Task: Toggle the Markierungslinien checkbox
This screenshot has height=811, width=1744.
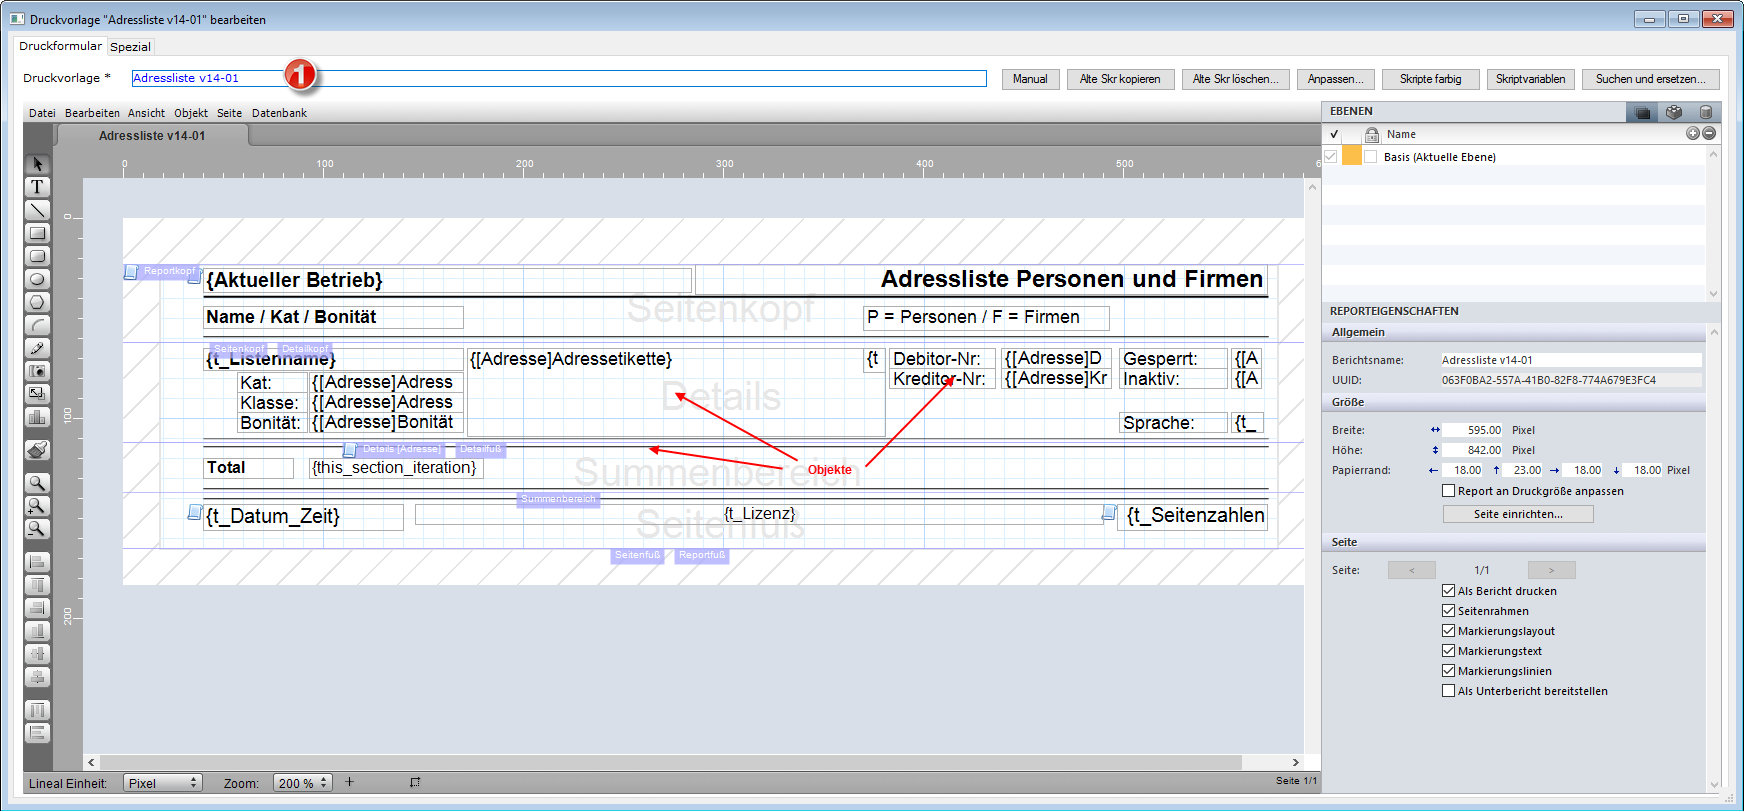Action: point(1448,671)
